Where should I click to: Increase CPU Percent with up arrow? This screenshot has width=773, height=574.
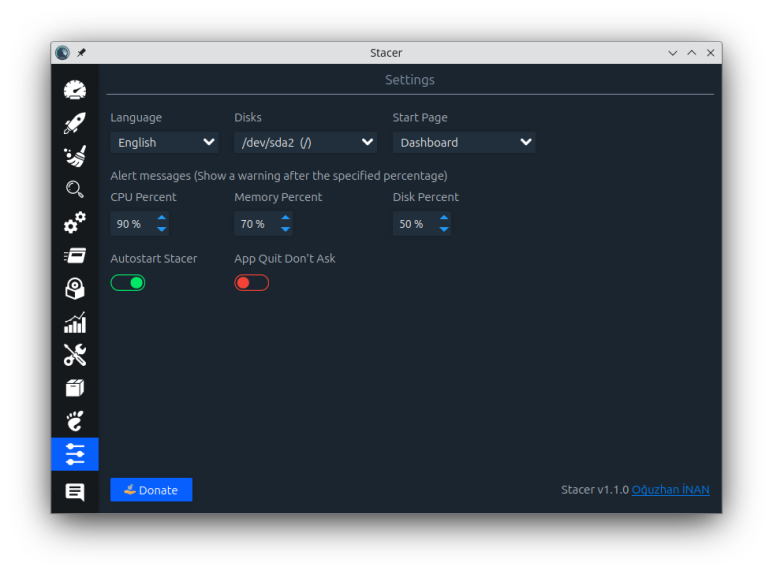click(162, 217)
